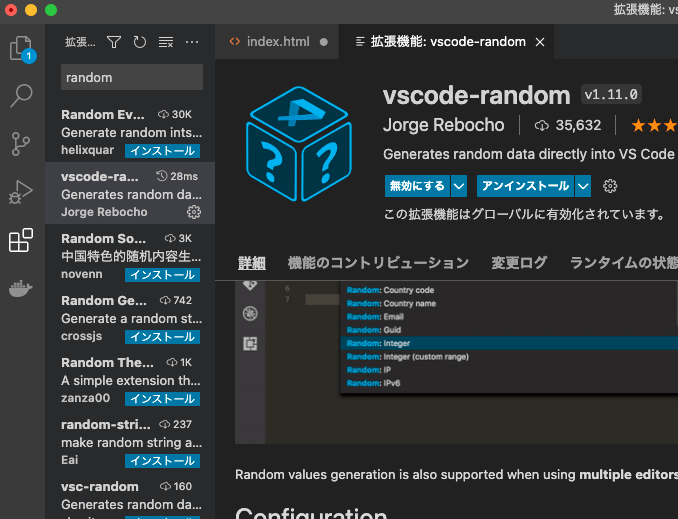Click manage gear icon beside uninstall button
The height and width of the screenshot is (519, 678).
coord(610,186)
